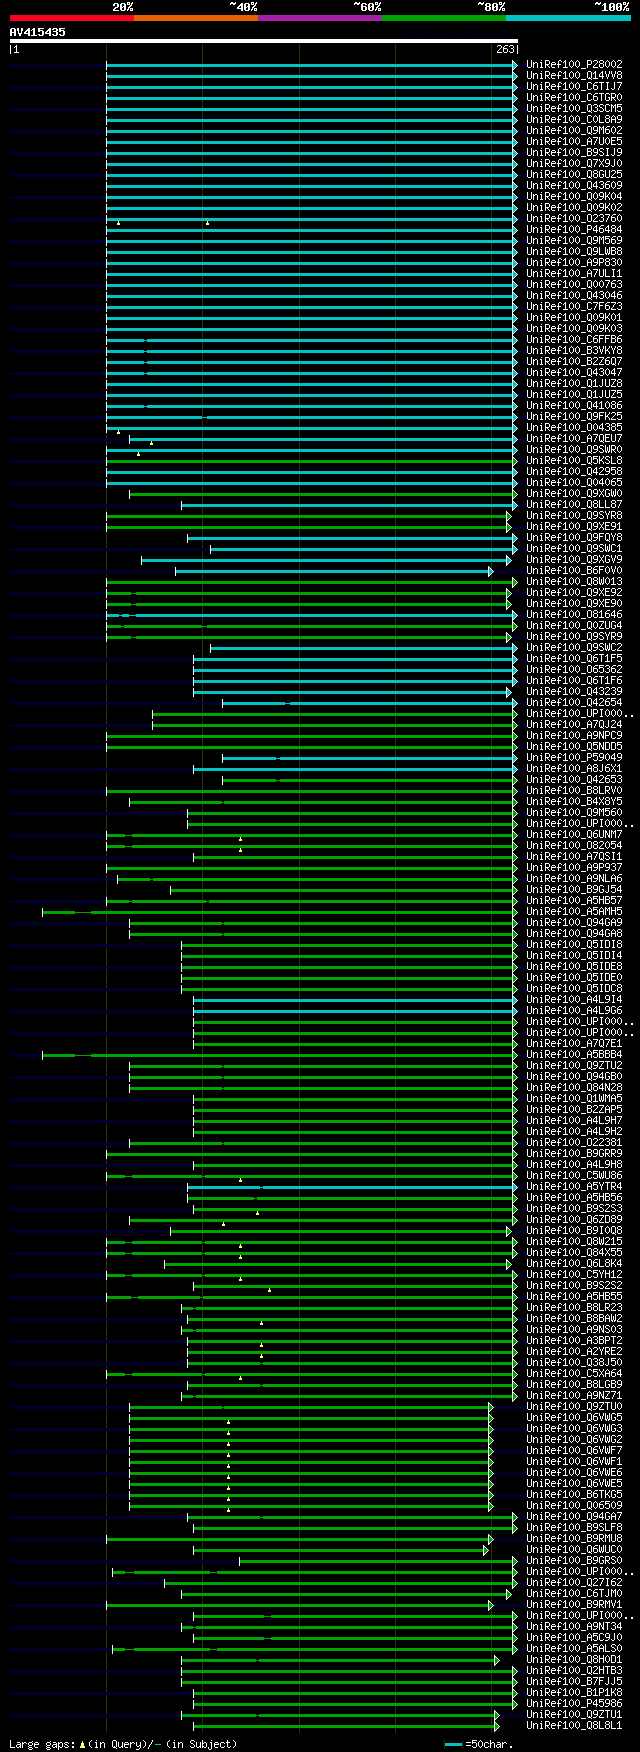Select the UniRef100_P46484 hit label
This screenshot has height=1752, width=640.
pos(574,229)
